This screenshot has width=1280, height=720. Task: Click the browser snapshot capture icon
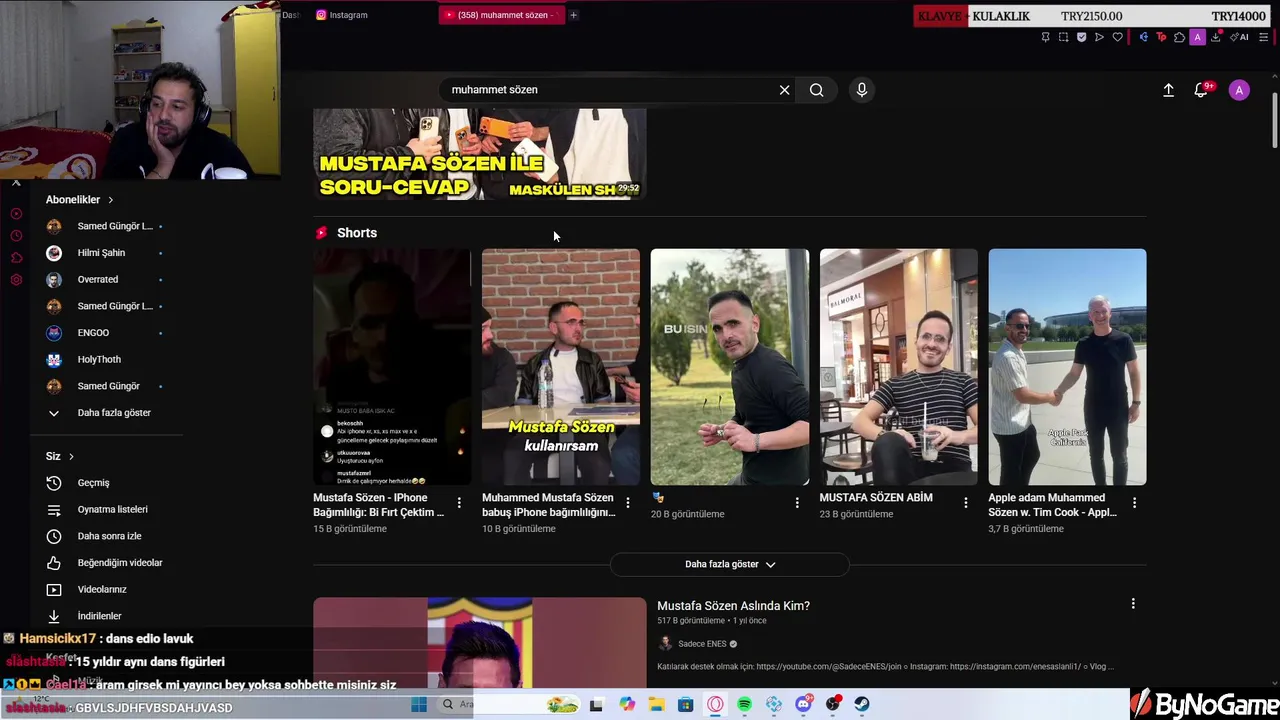[x=1064, y=37]
